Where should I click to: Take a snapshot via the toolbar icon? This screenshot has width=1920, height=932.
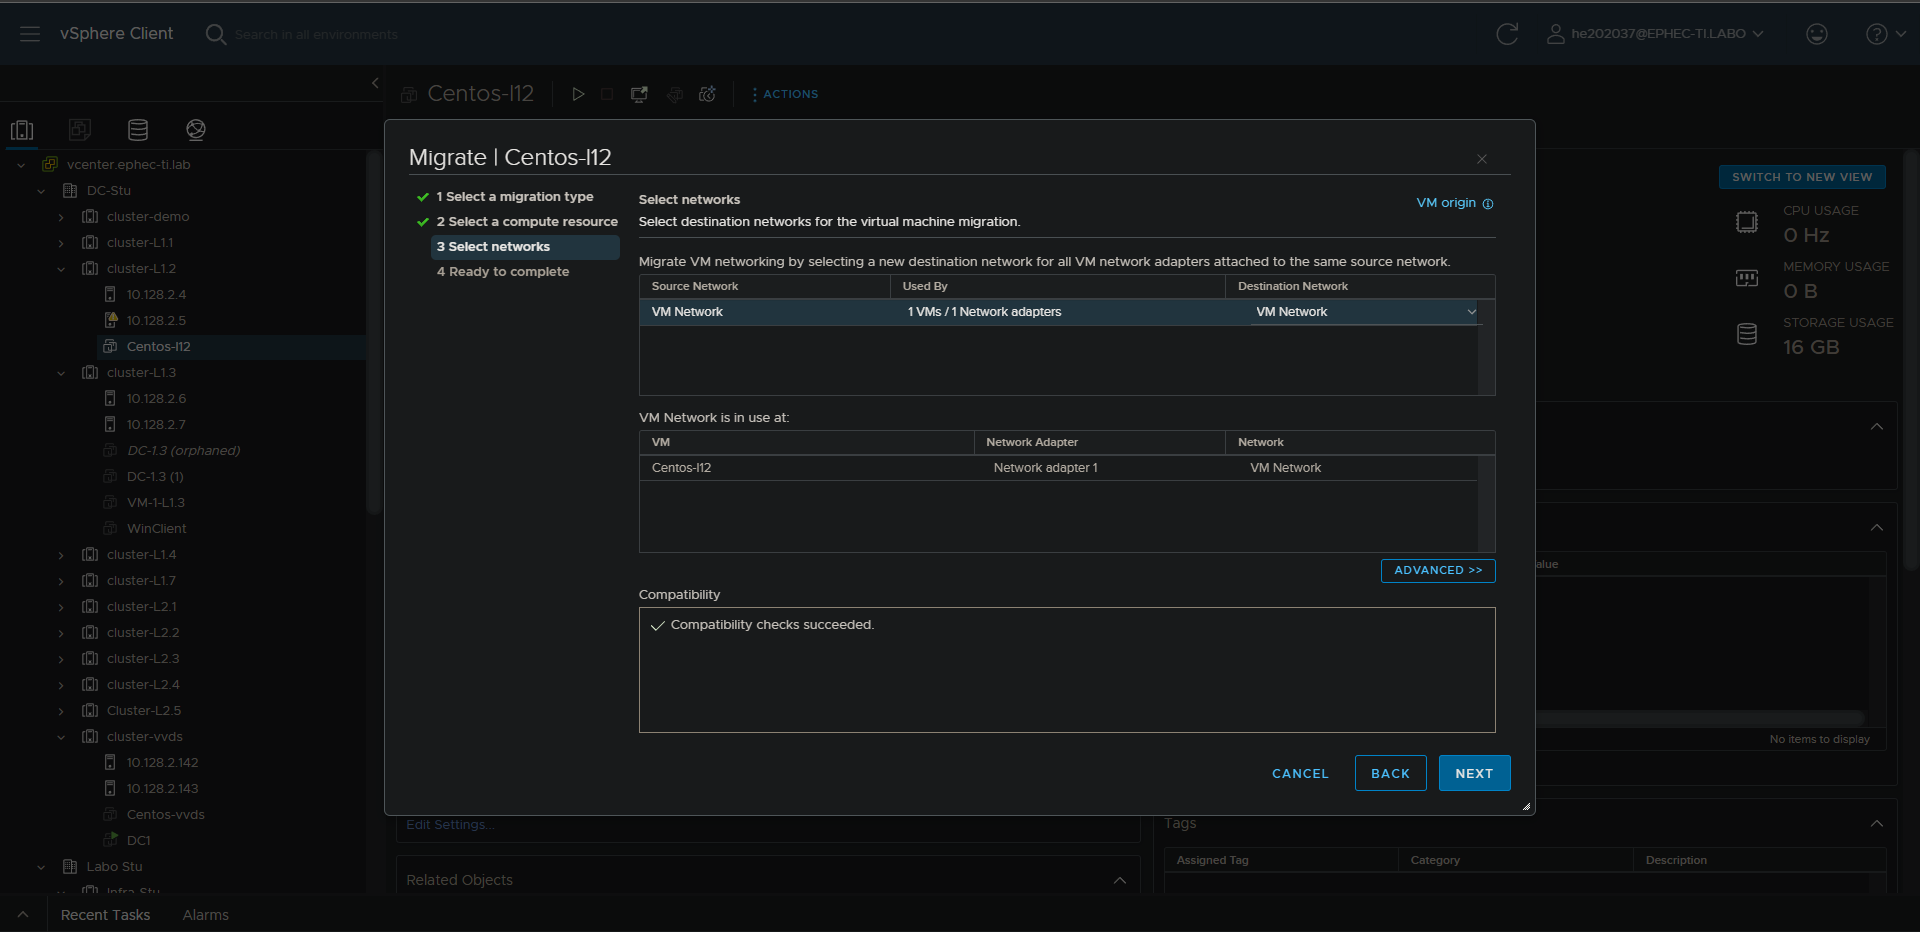tap(707, 94)
